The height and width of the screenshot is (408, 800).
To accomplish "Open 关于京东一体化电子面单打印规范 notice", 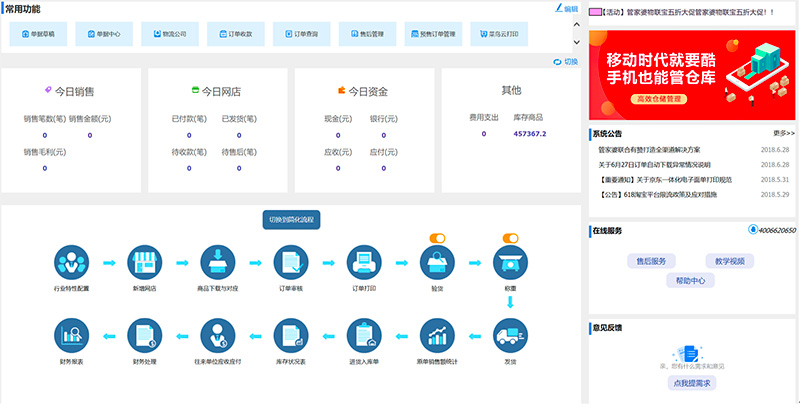I will pos(666,180).
